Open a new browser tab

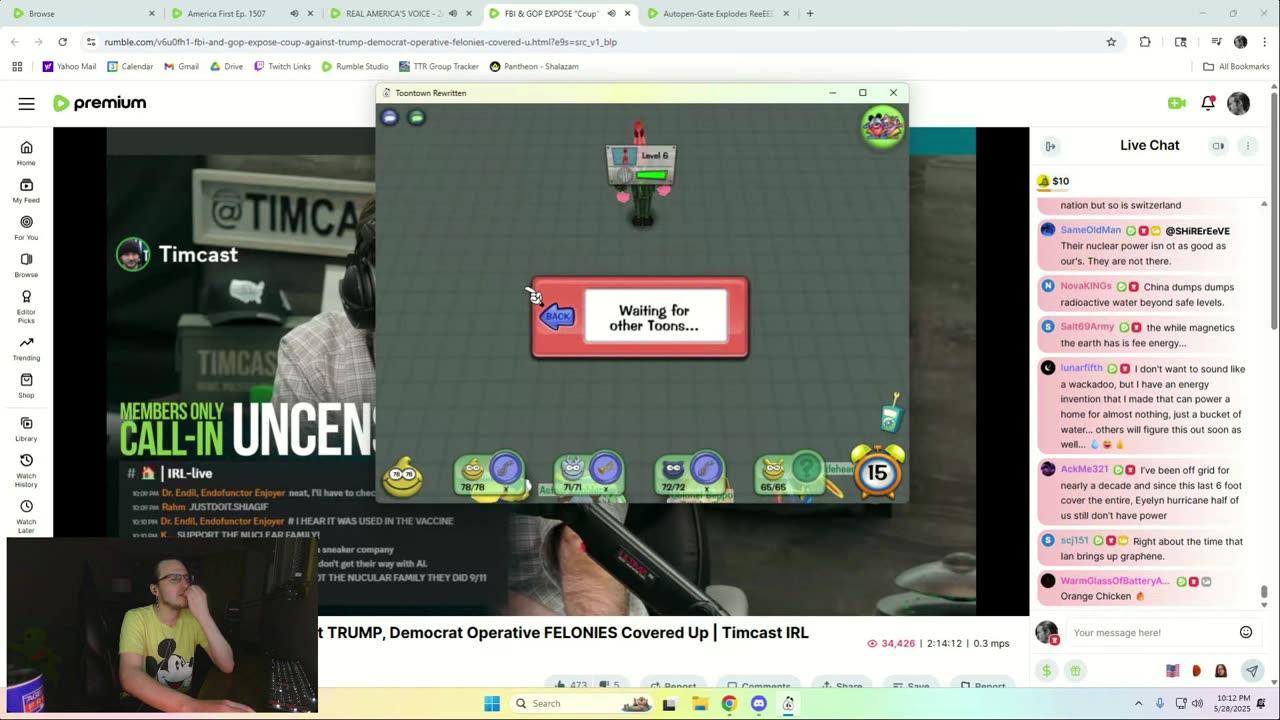[x=810, y=14]
